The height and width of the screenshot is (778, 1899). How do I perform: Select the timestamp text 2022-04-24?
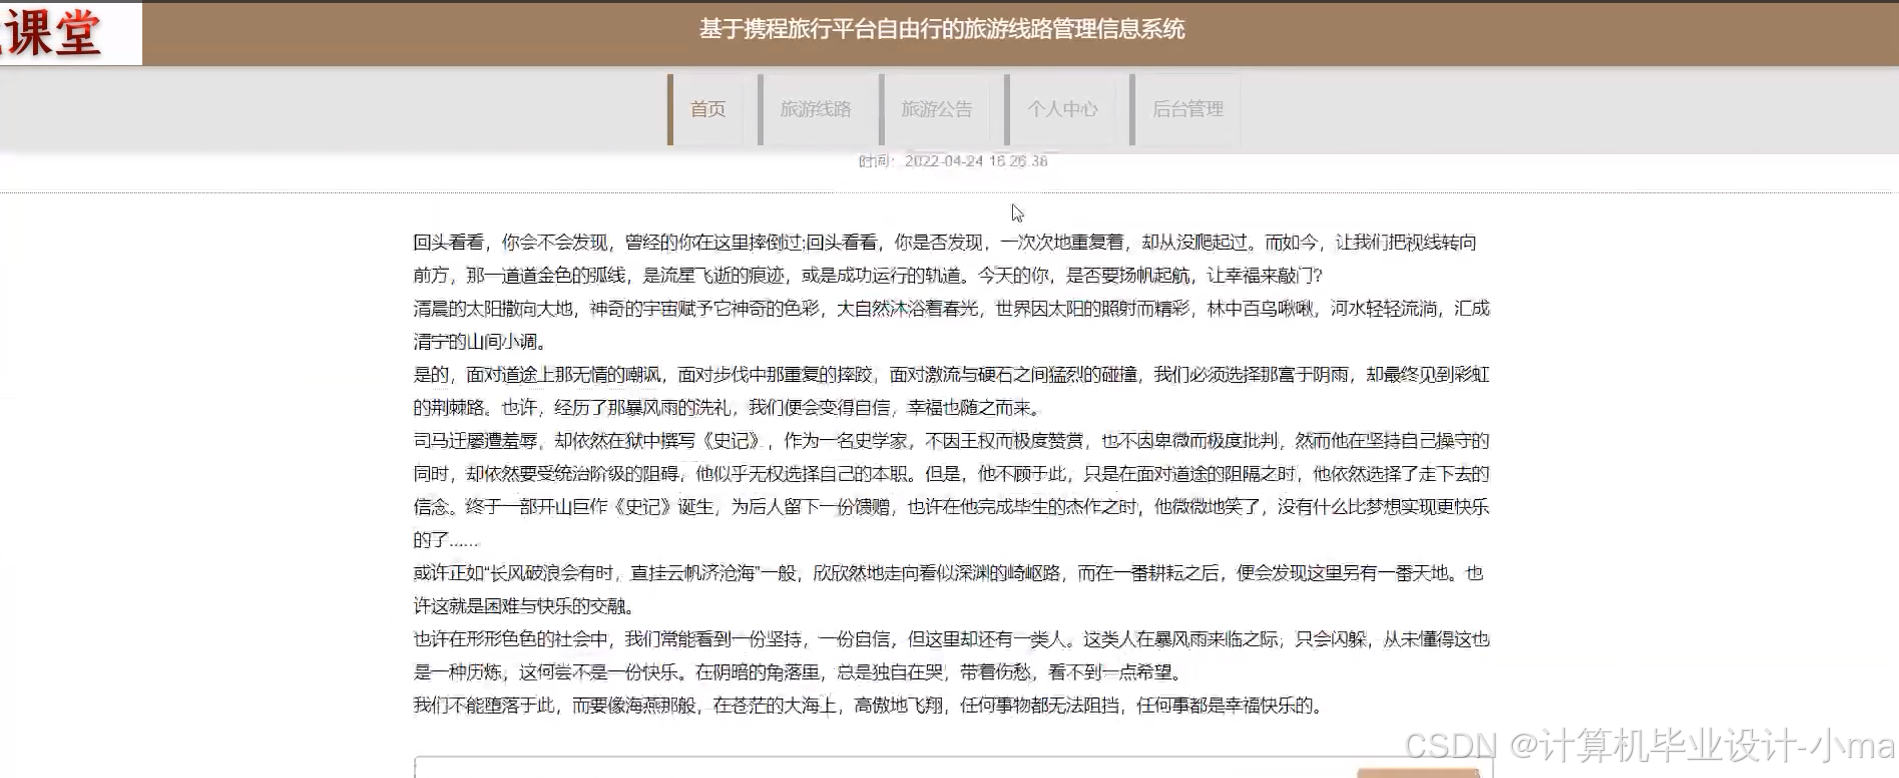pos(944,161)
